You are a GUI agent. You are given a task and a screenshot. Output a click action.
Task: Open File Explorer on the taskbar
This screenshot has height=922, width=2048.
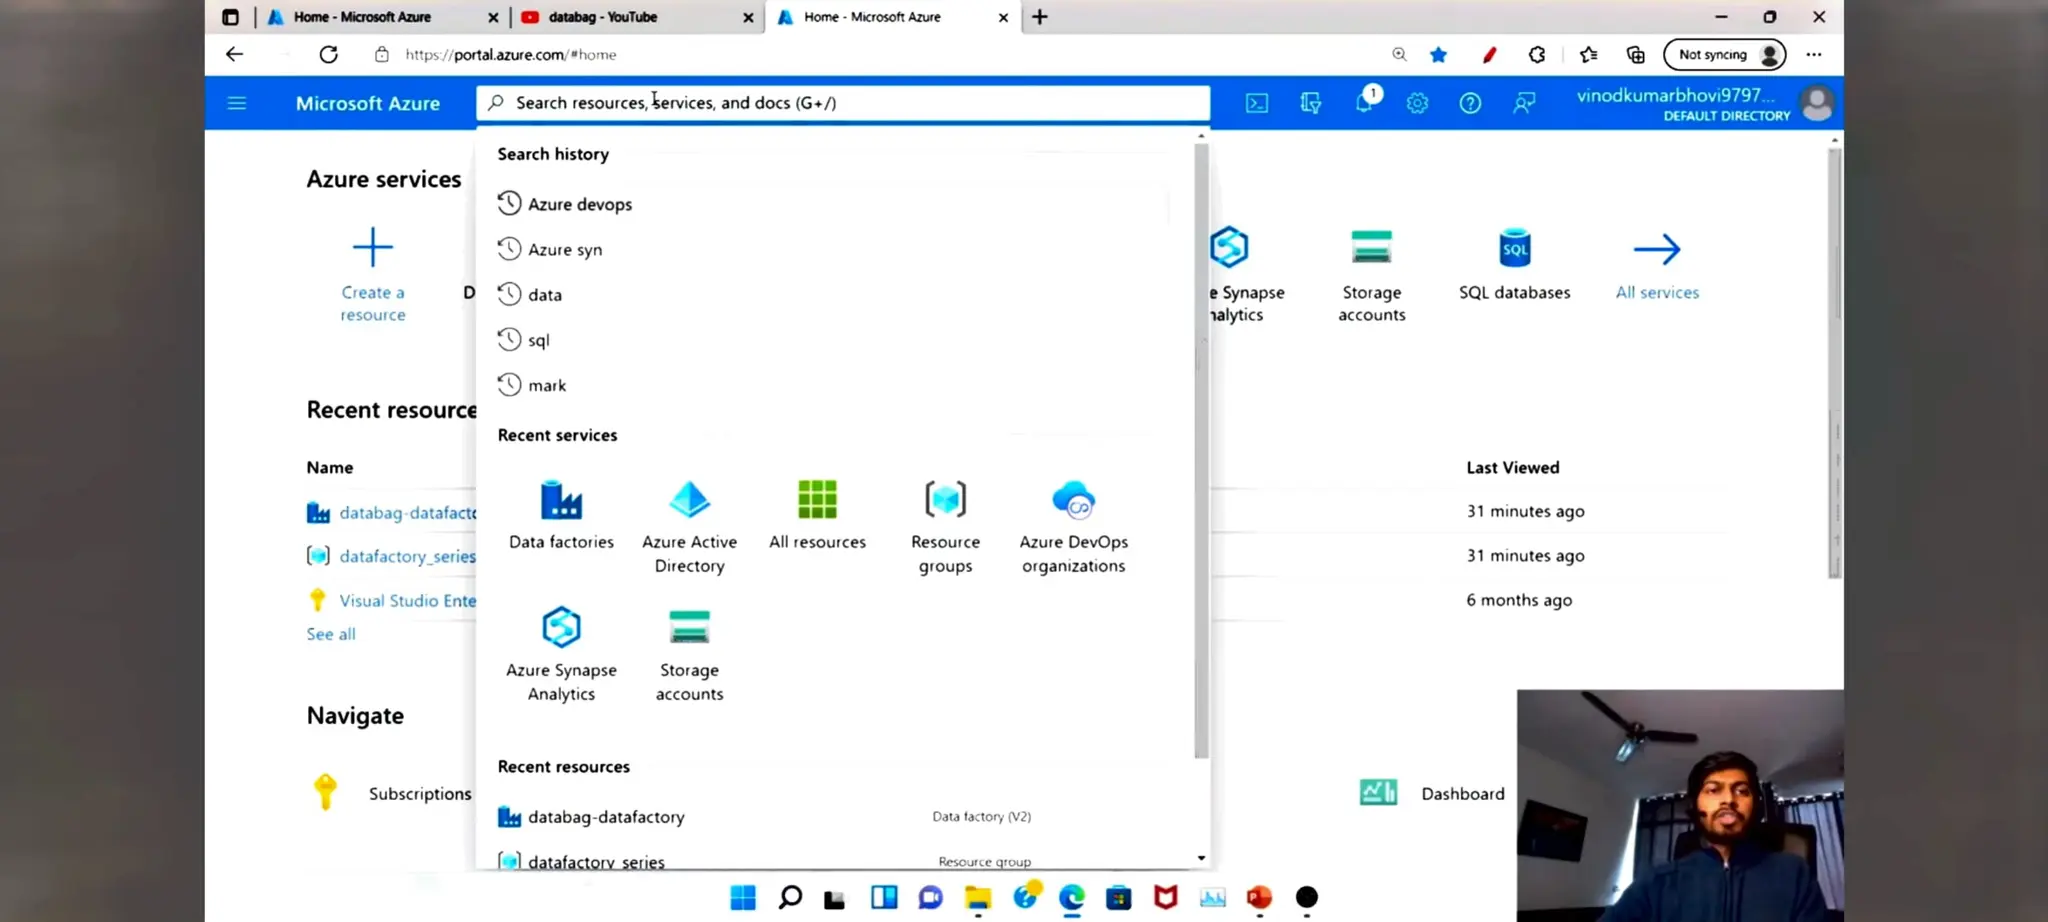click(x=978, y=897)
